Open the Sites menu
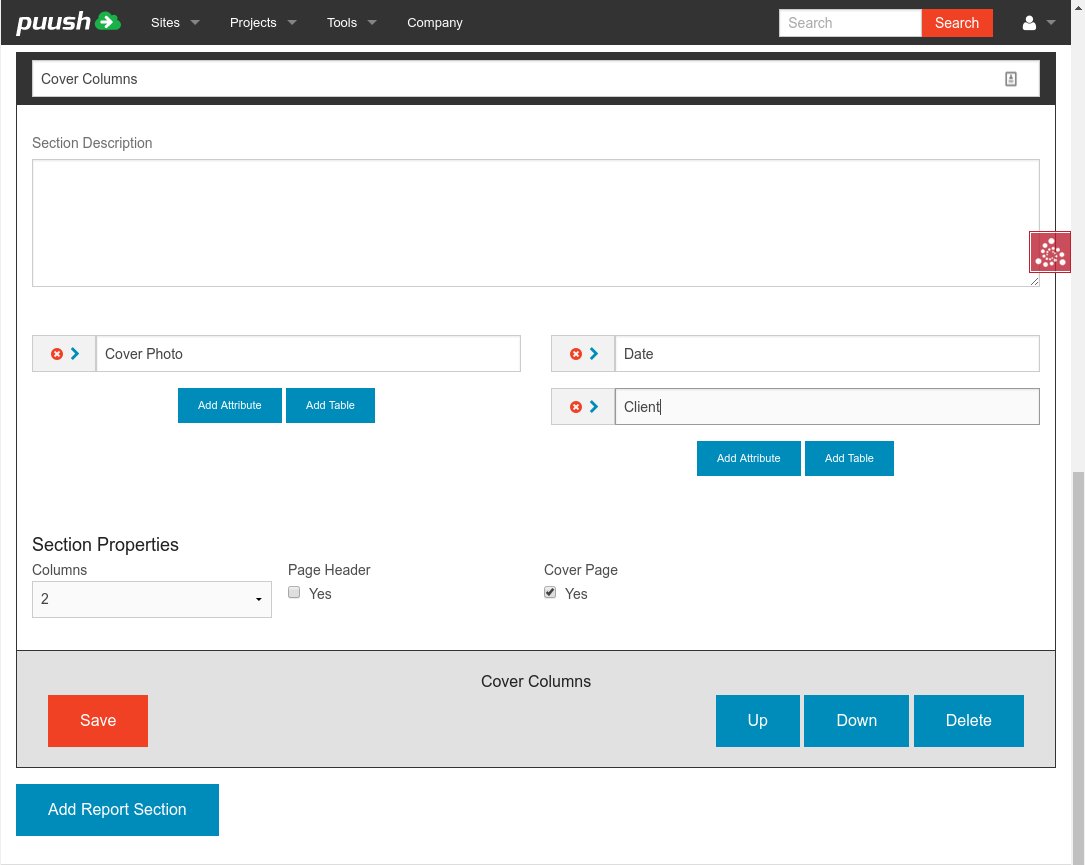The height and width of the screenshot is (865, 1085). [175, 22]
